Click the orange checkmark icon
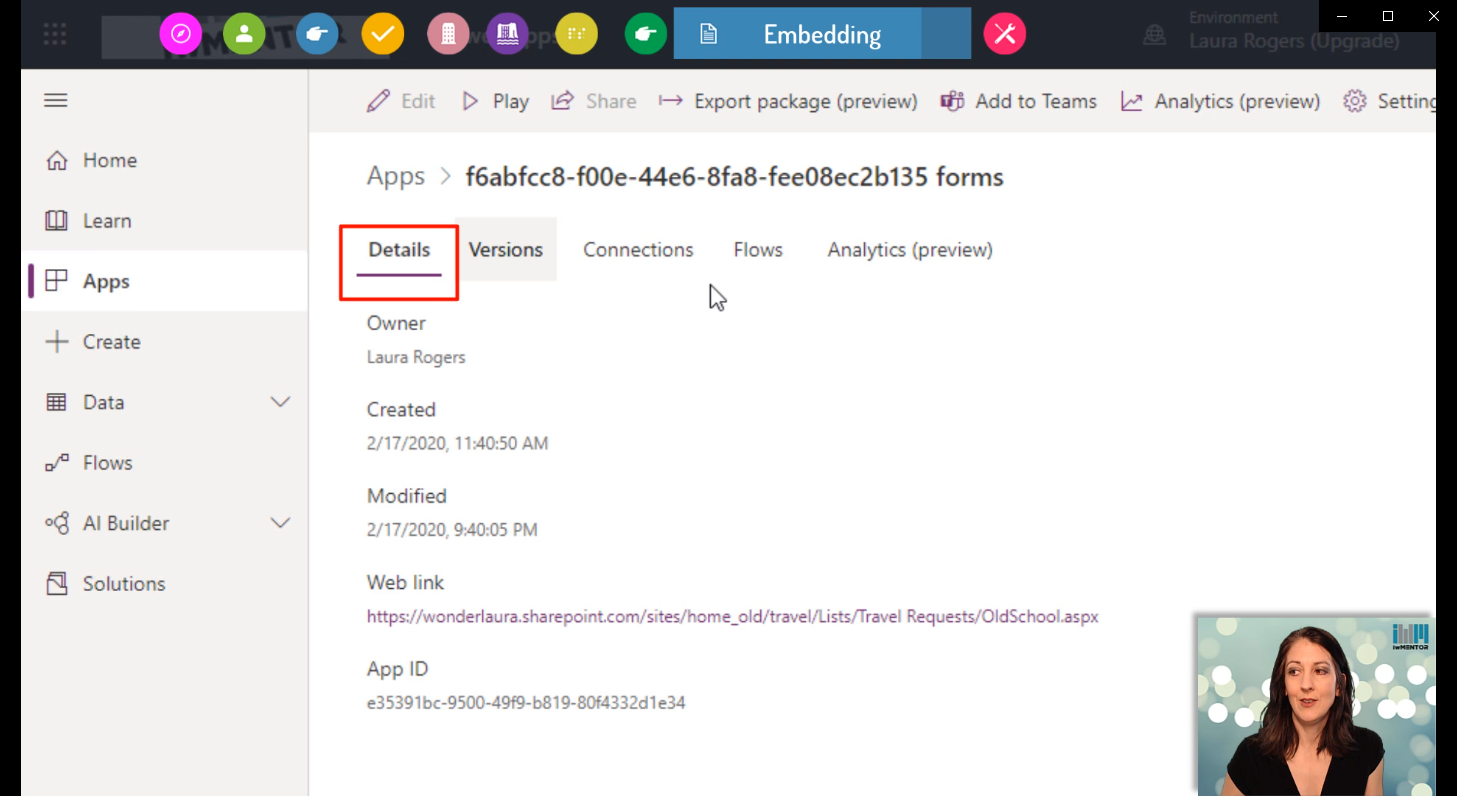 (x=382, y=35)
